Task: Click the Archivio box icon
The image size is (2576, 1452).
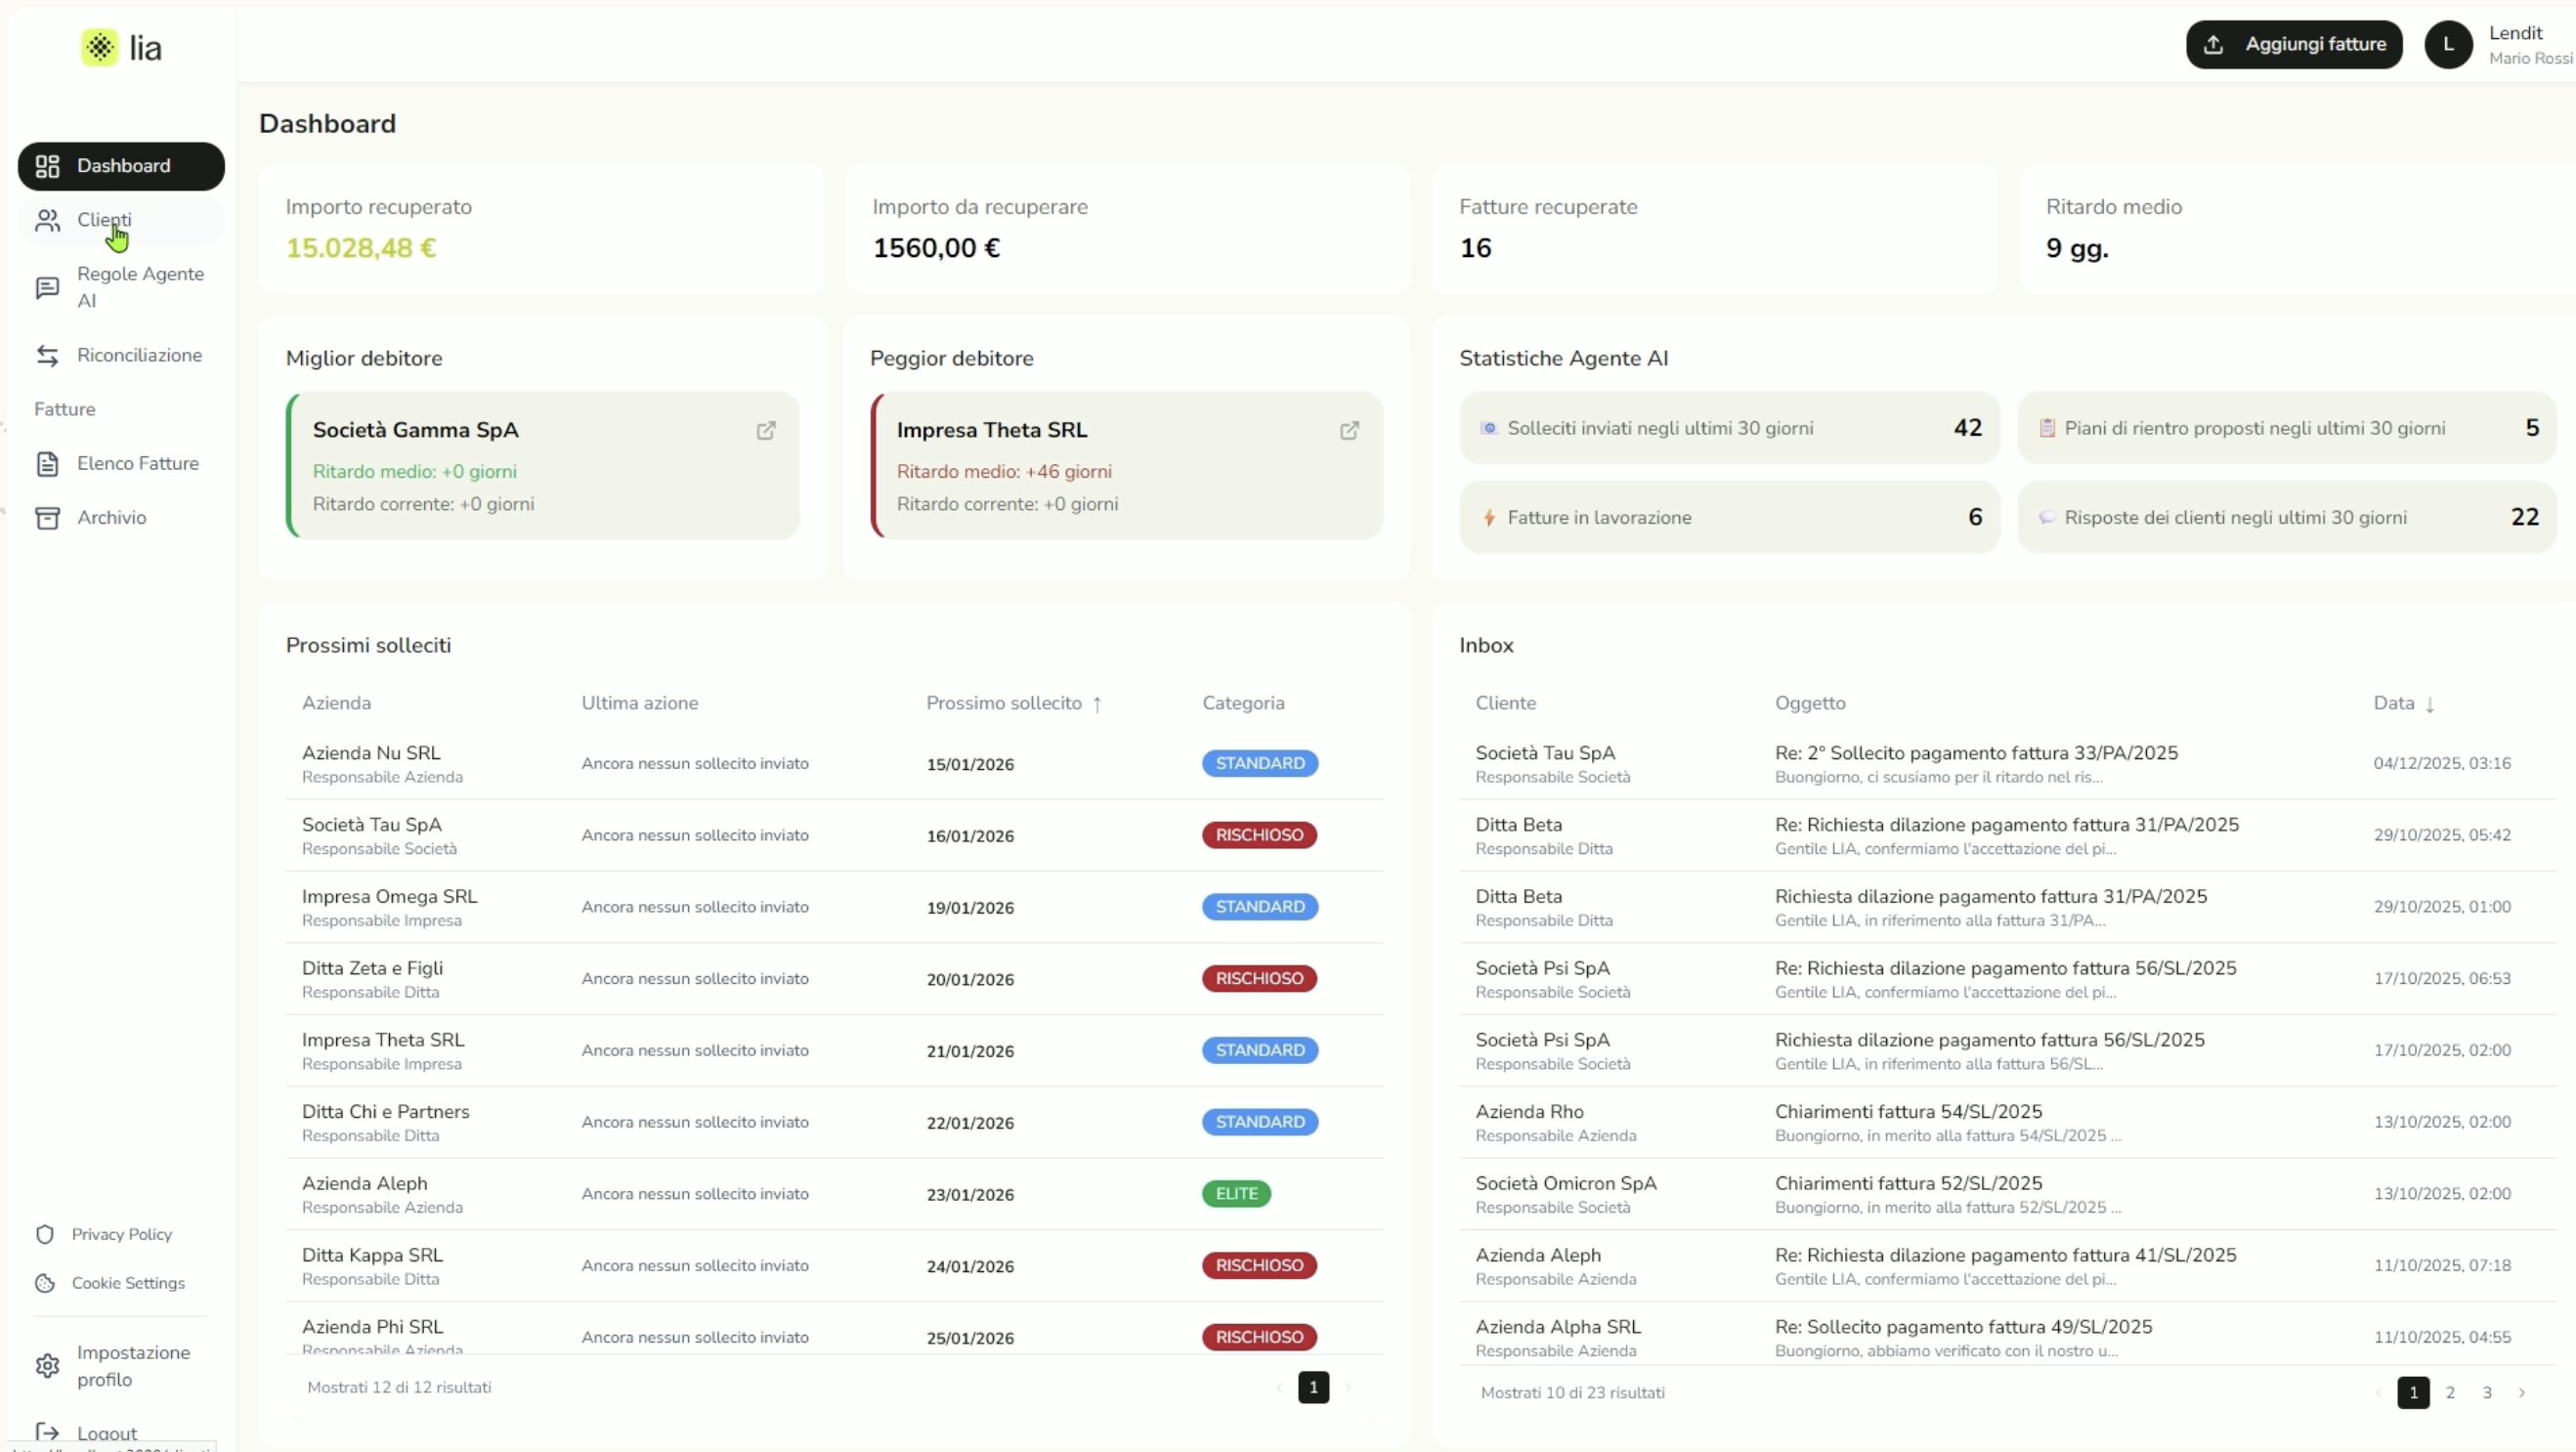Action: pos(47,518)
